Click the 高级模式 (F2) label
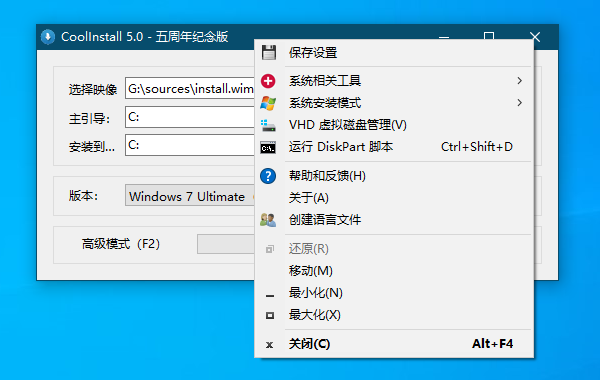 tap(121, 244)
